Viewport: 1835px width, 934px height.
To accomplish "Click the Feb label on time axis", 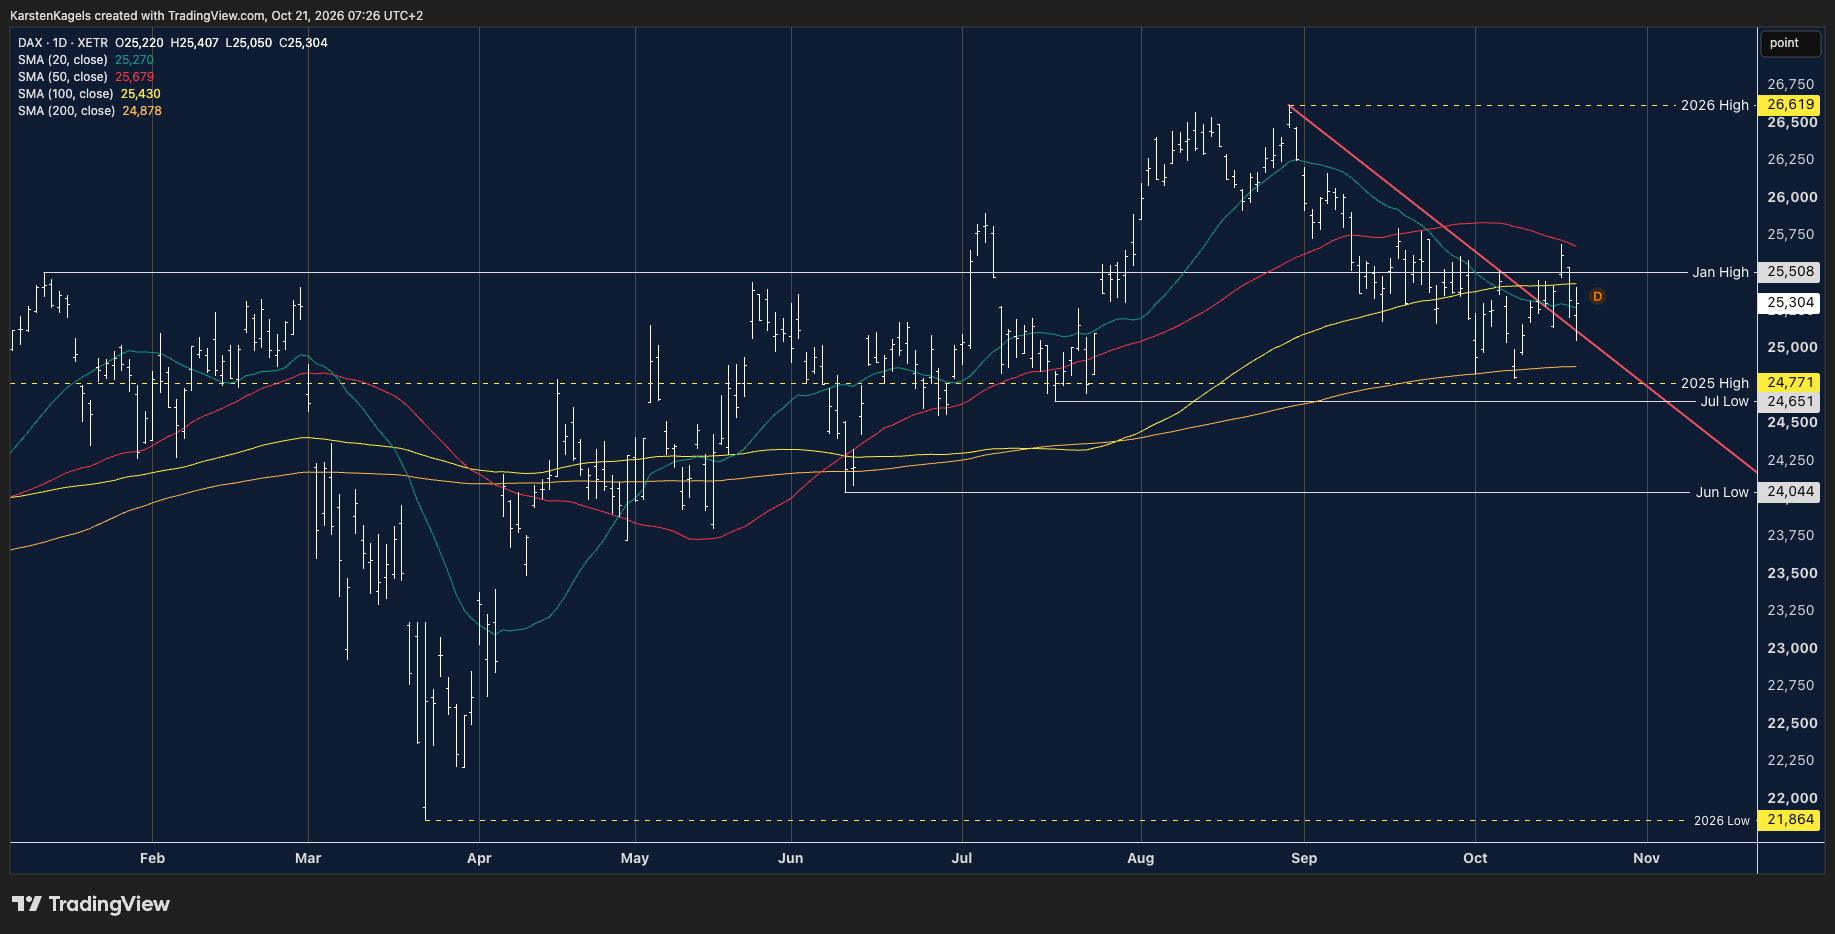I will click(152, 858).
